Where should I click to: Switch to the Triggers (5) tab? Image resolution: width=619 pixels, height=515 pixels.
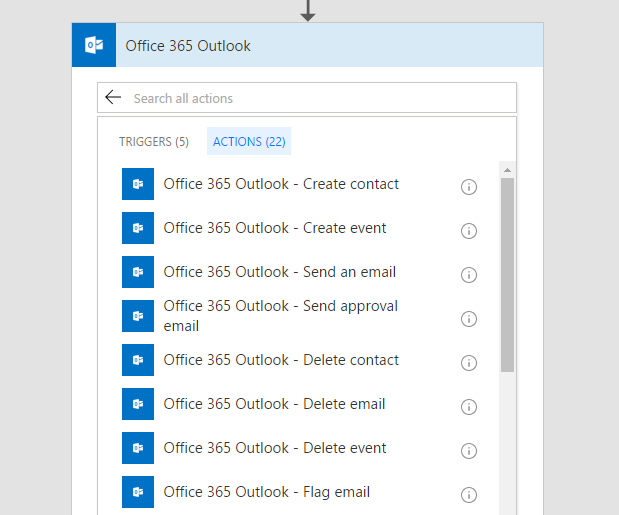coord(154,142)
